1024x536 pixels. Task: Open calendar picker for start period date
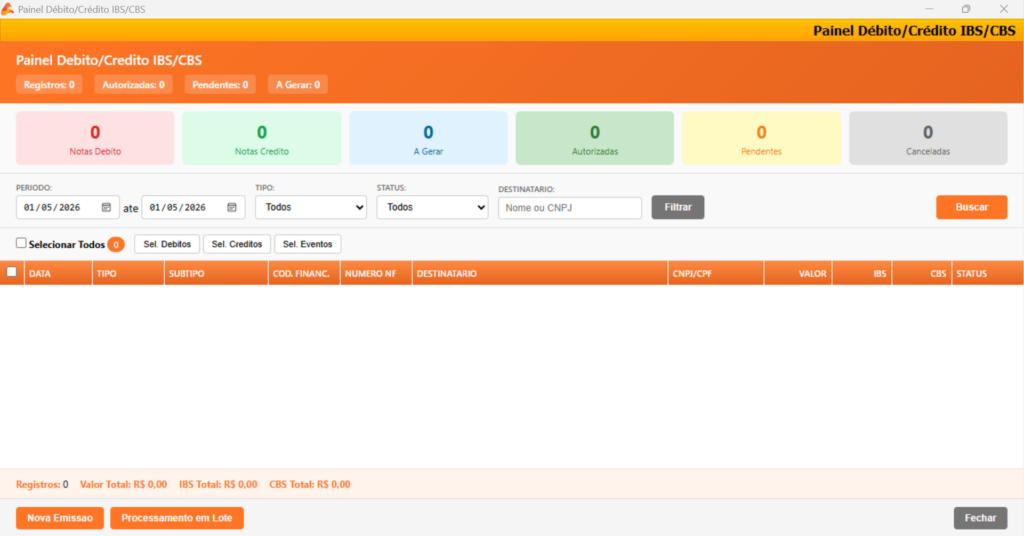106,208
